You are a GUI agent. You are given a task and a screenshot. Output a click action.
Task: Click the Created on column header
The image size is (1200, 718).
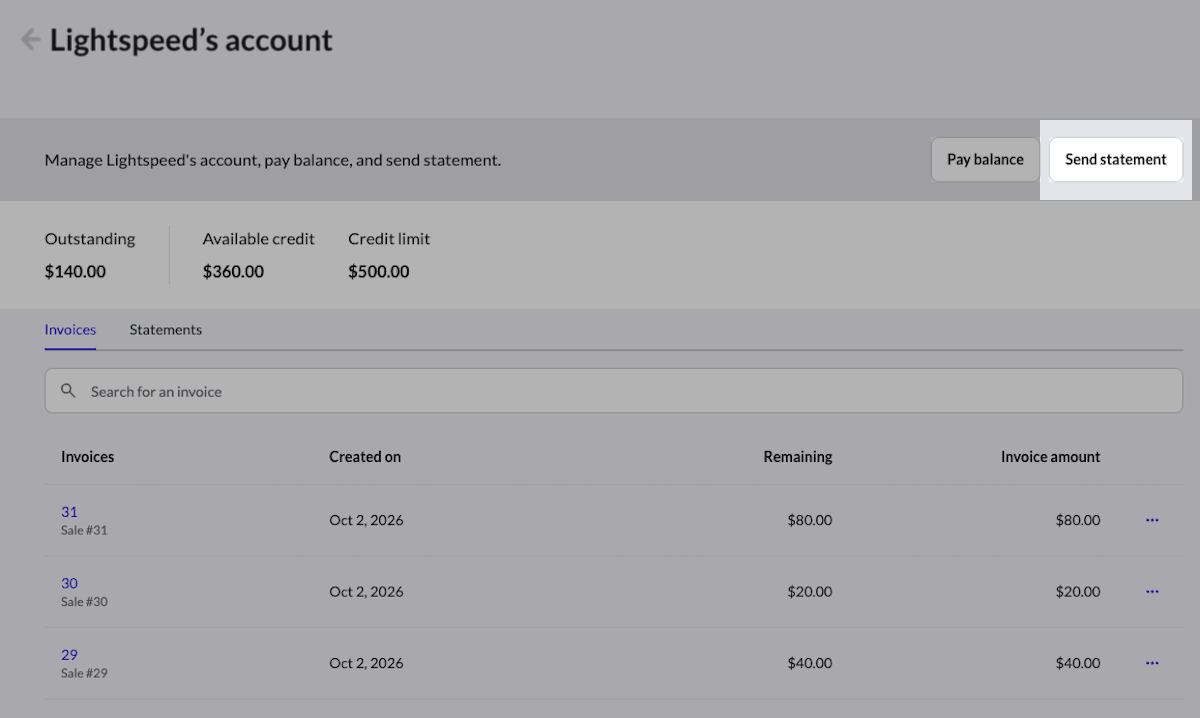[365, 457]
